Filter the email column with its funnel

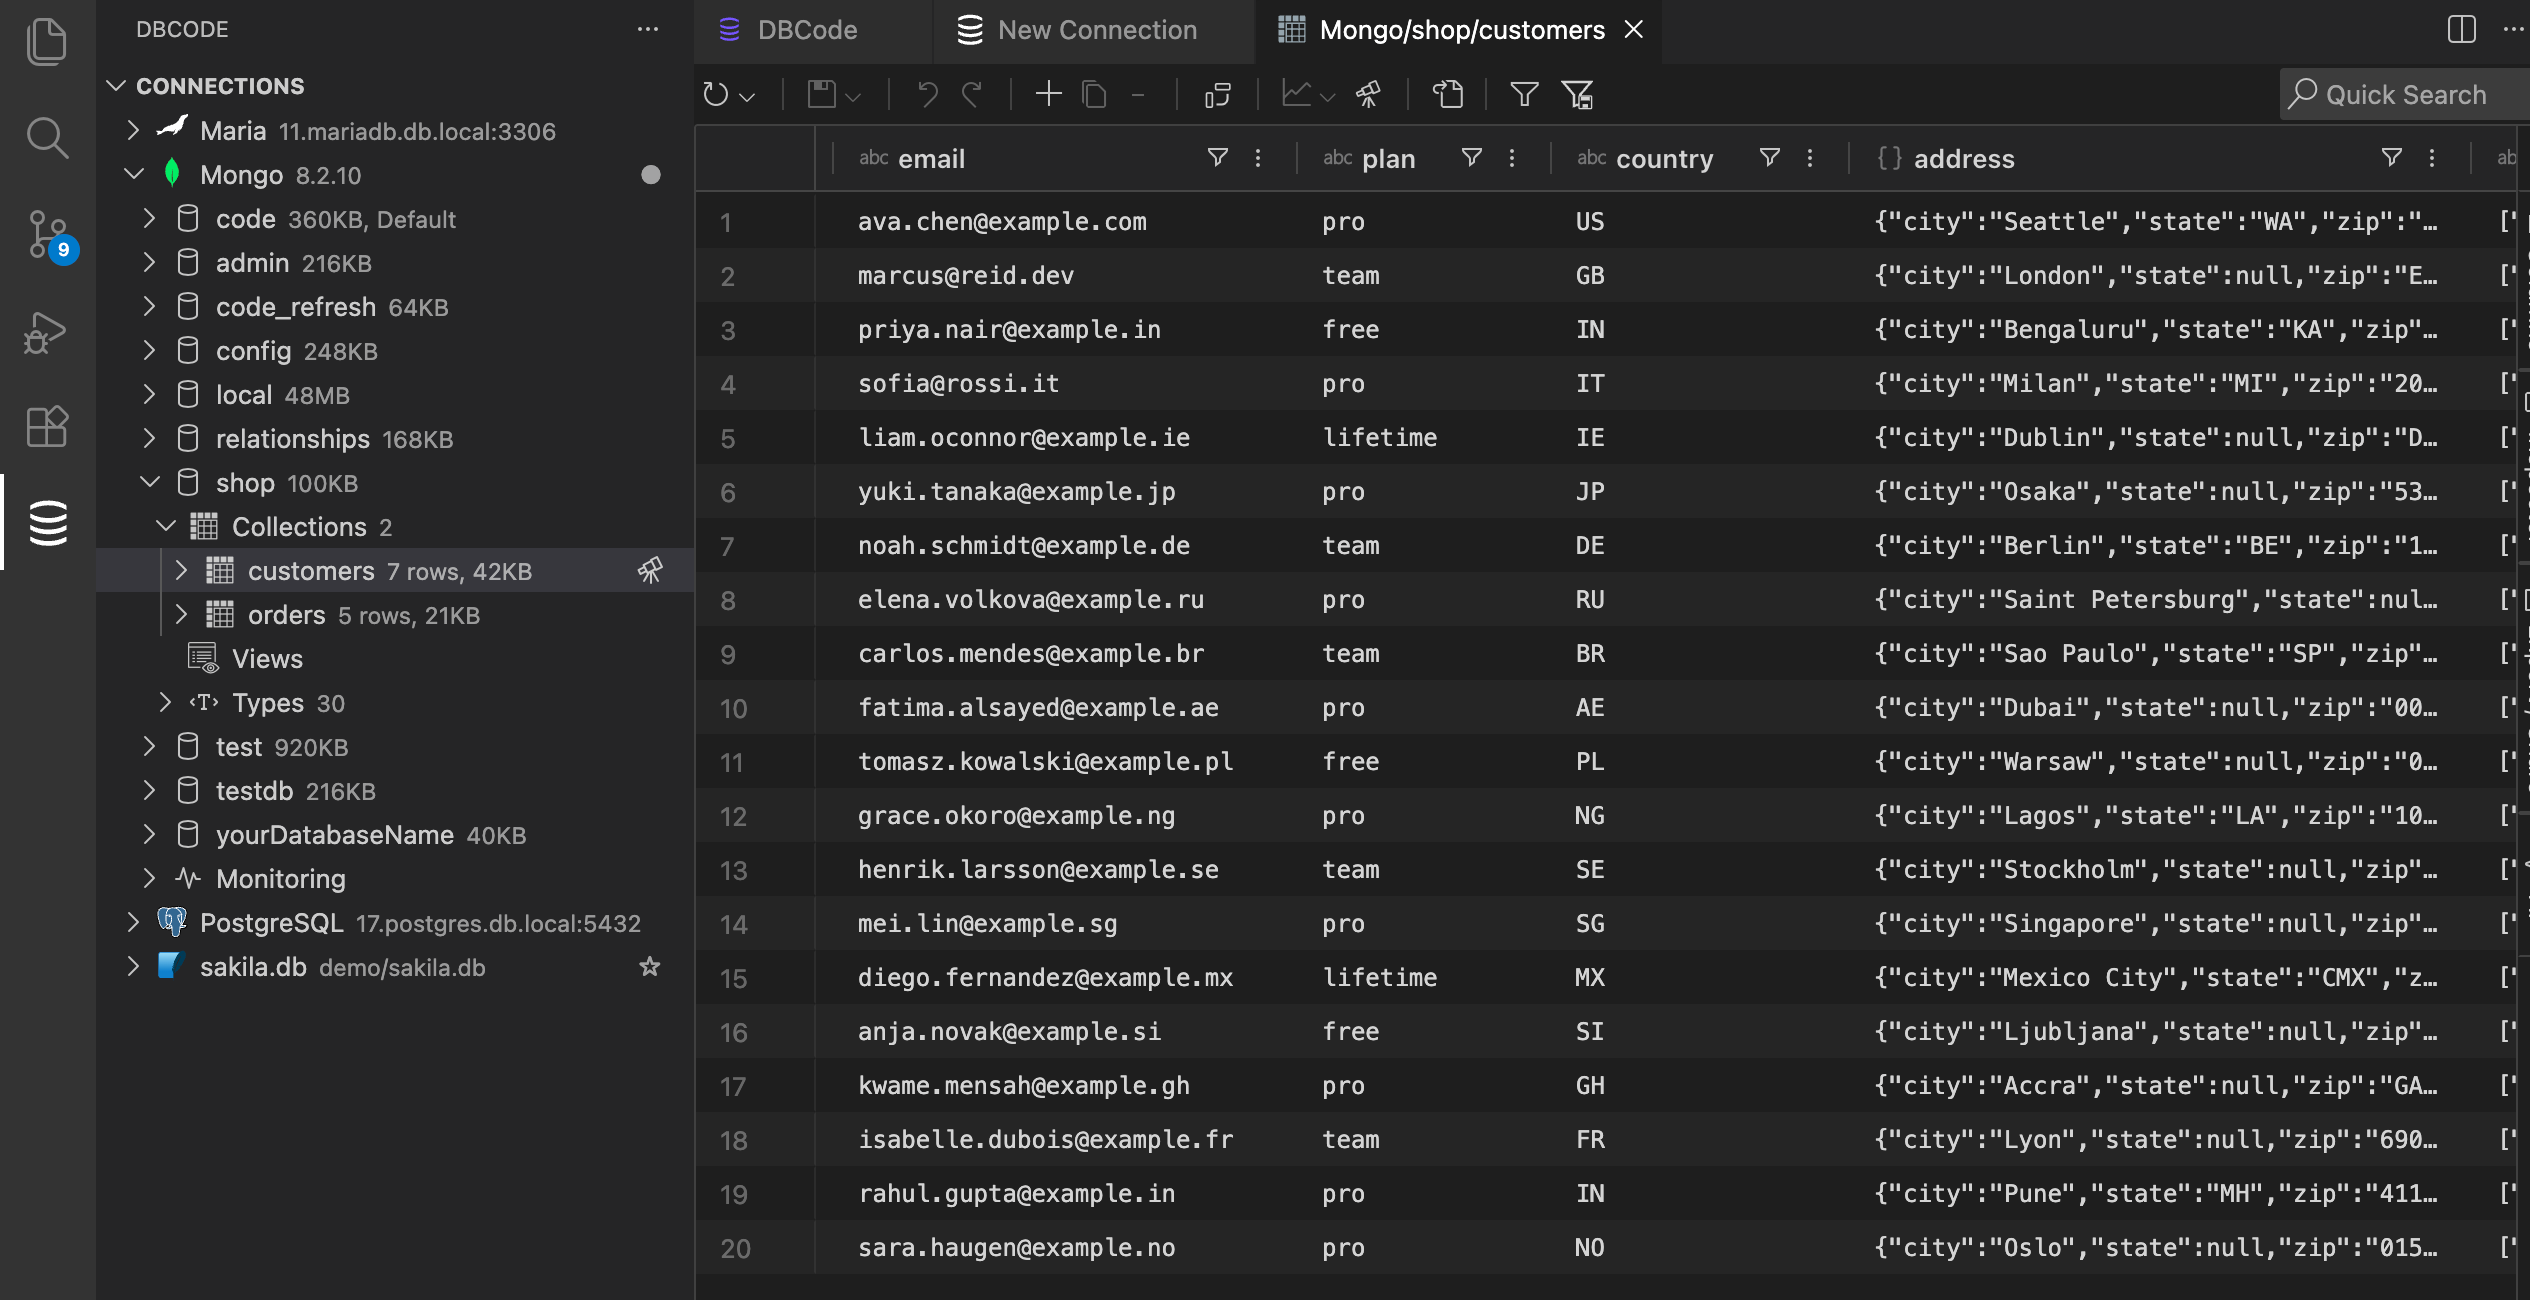(x=1217, y=158)
